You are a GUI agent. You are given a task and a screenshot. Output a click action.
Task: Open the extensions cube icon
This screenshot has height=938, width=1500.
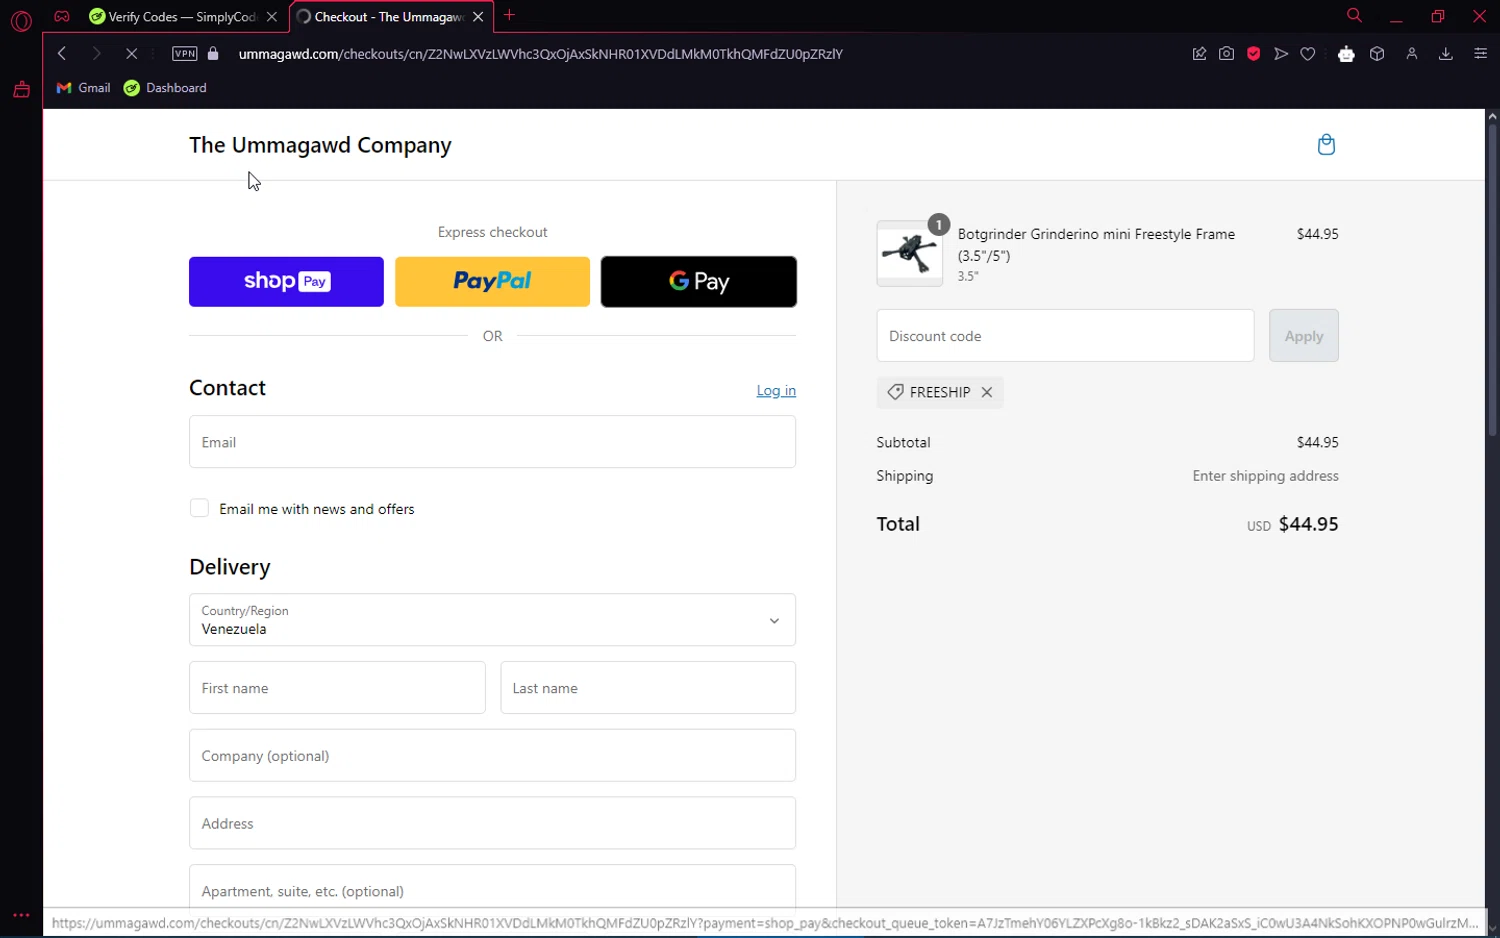1377,54
